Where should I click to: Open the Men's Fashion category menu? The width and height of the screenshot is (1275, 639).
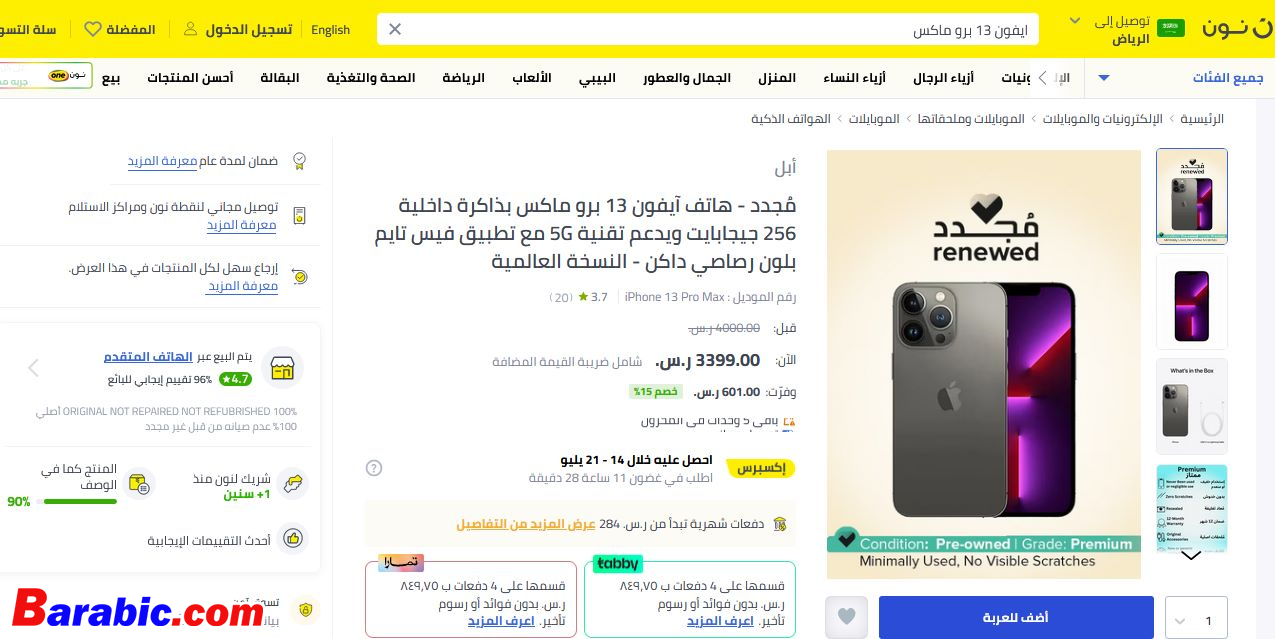click(x=943, y=77)
